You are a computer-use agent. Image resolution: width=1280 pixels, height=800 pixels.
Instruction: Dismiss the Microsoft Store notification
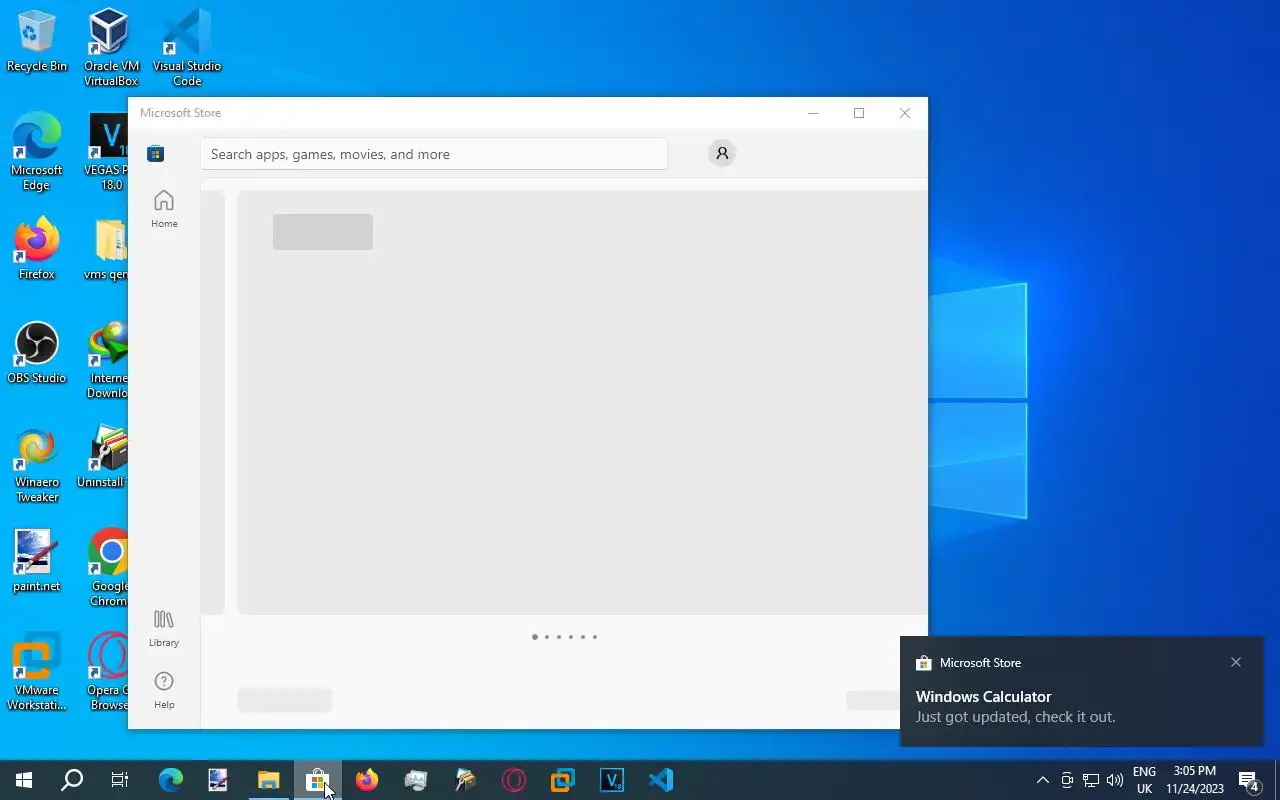pos(1236,662)
